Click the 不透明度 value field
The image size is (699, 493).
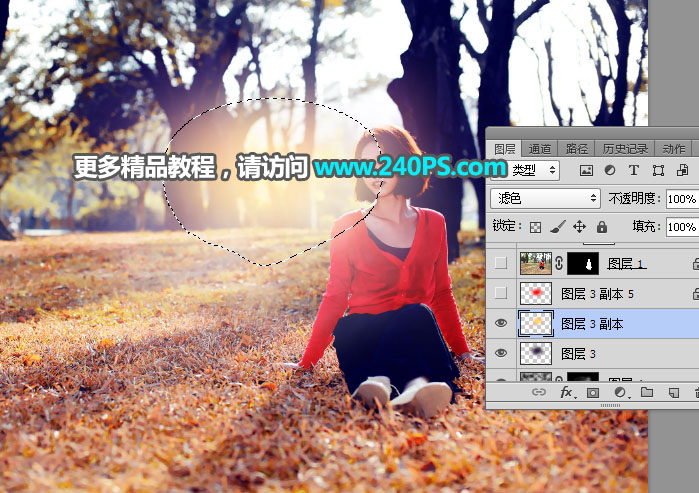[x=683, y=199]
